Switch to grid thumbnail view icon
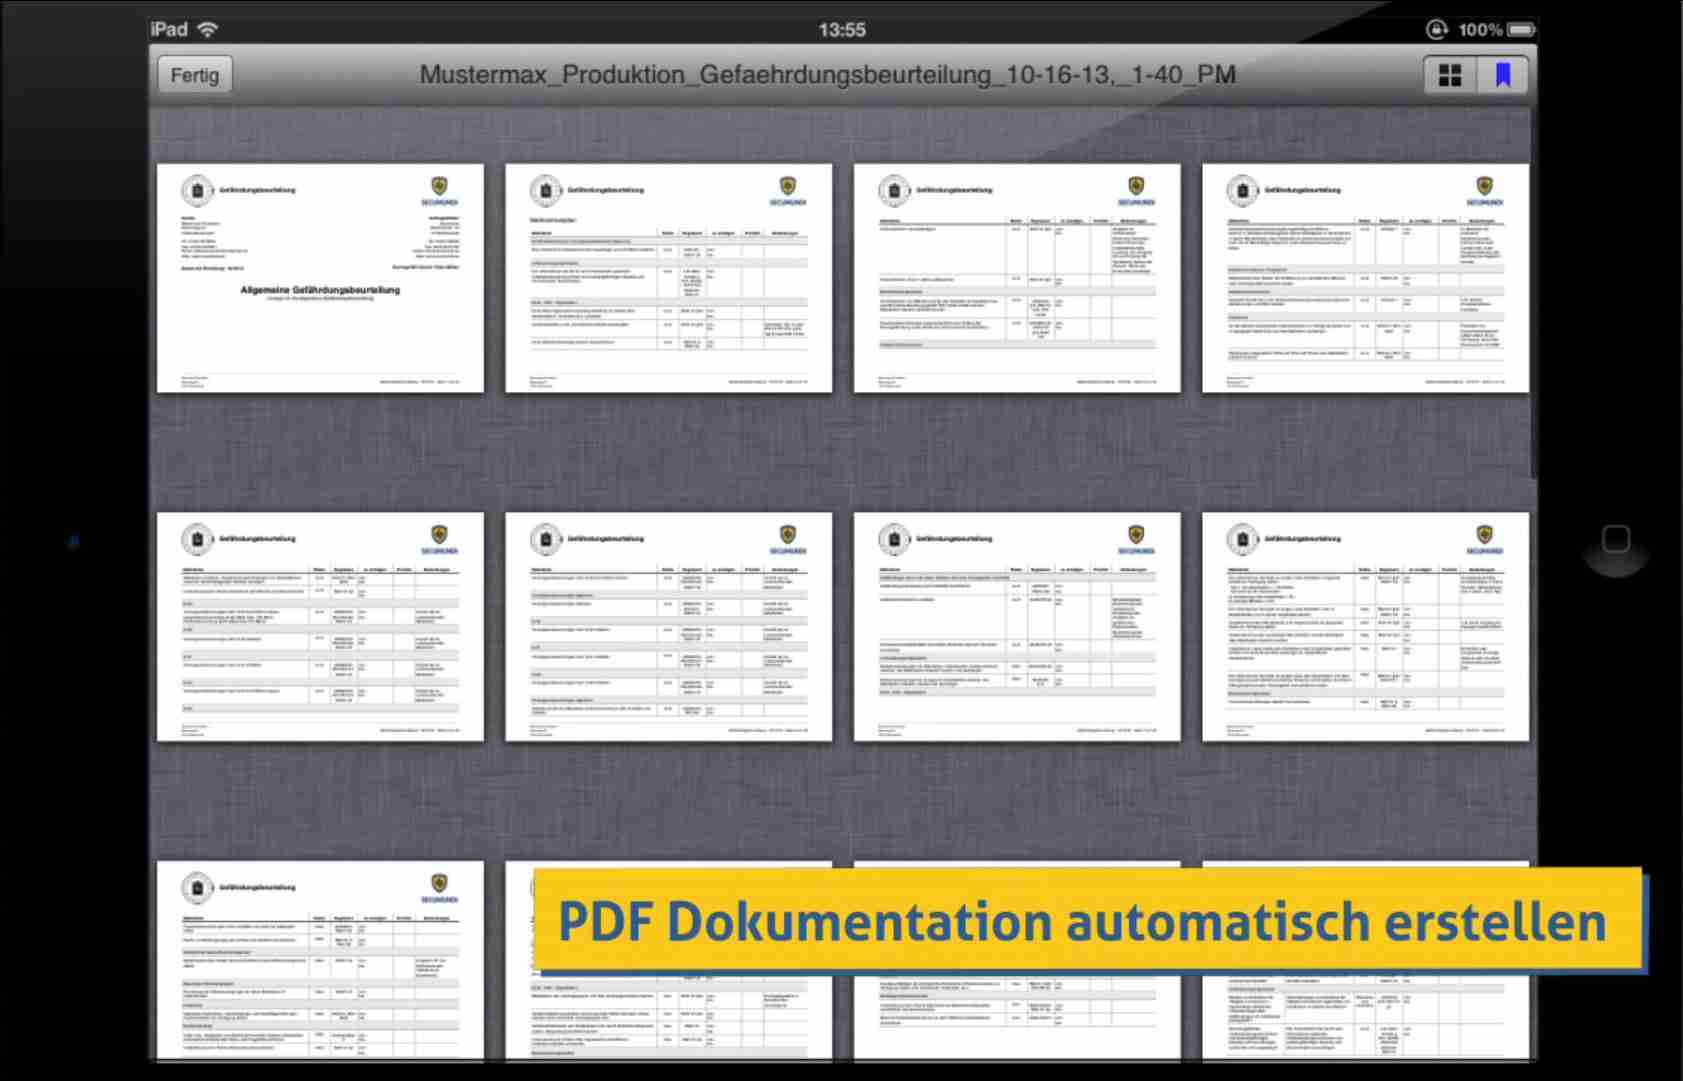 click(1449, 75)
